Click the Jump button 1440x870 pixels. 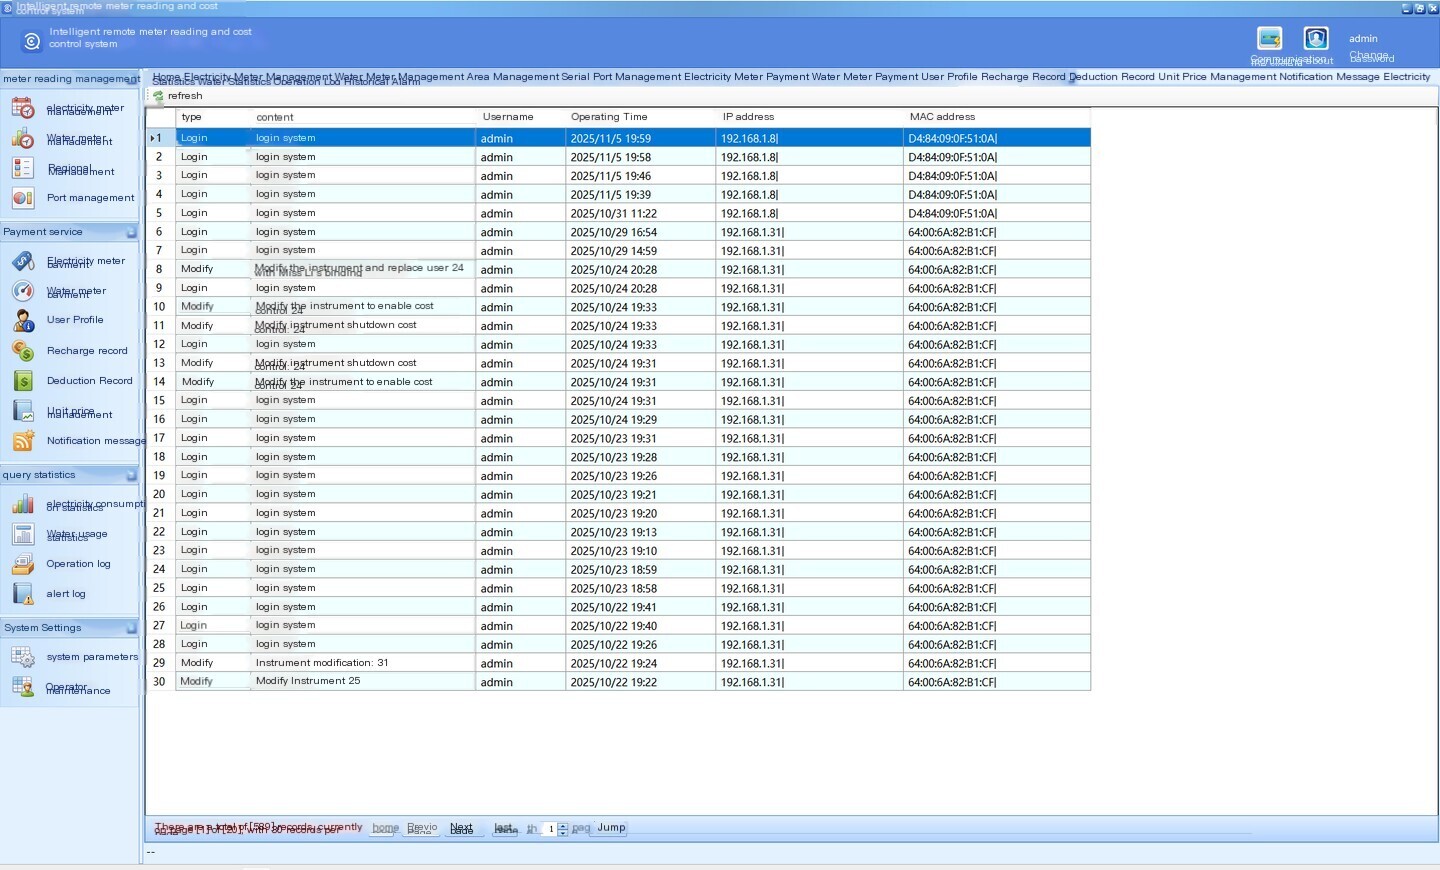tap(611, 828)
